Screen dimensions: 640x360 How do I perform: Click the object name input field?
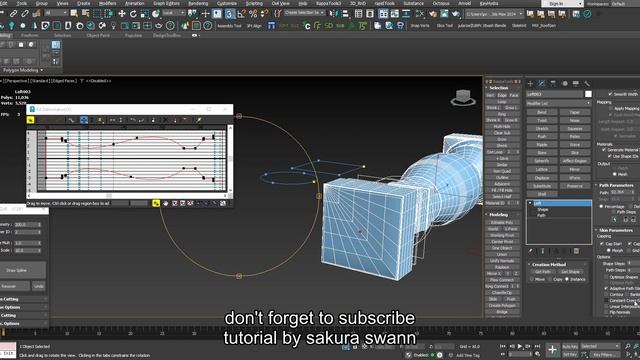(555, 94)
